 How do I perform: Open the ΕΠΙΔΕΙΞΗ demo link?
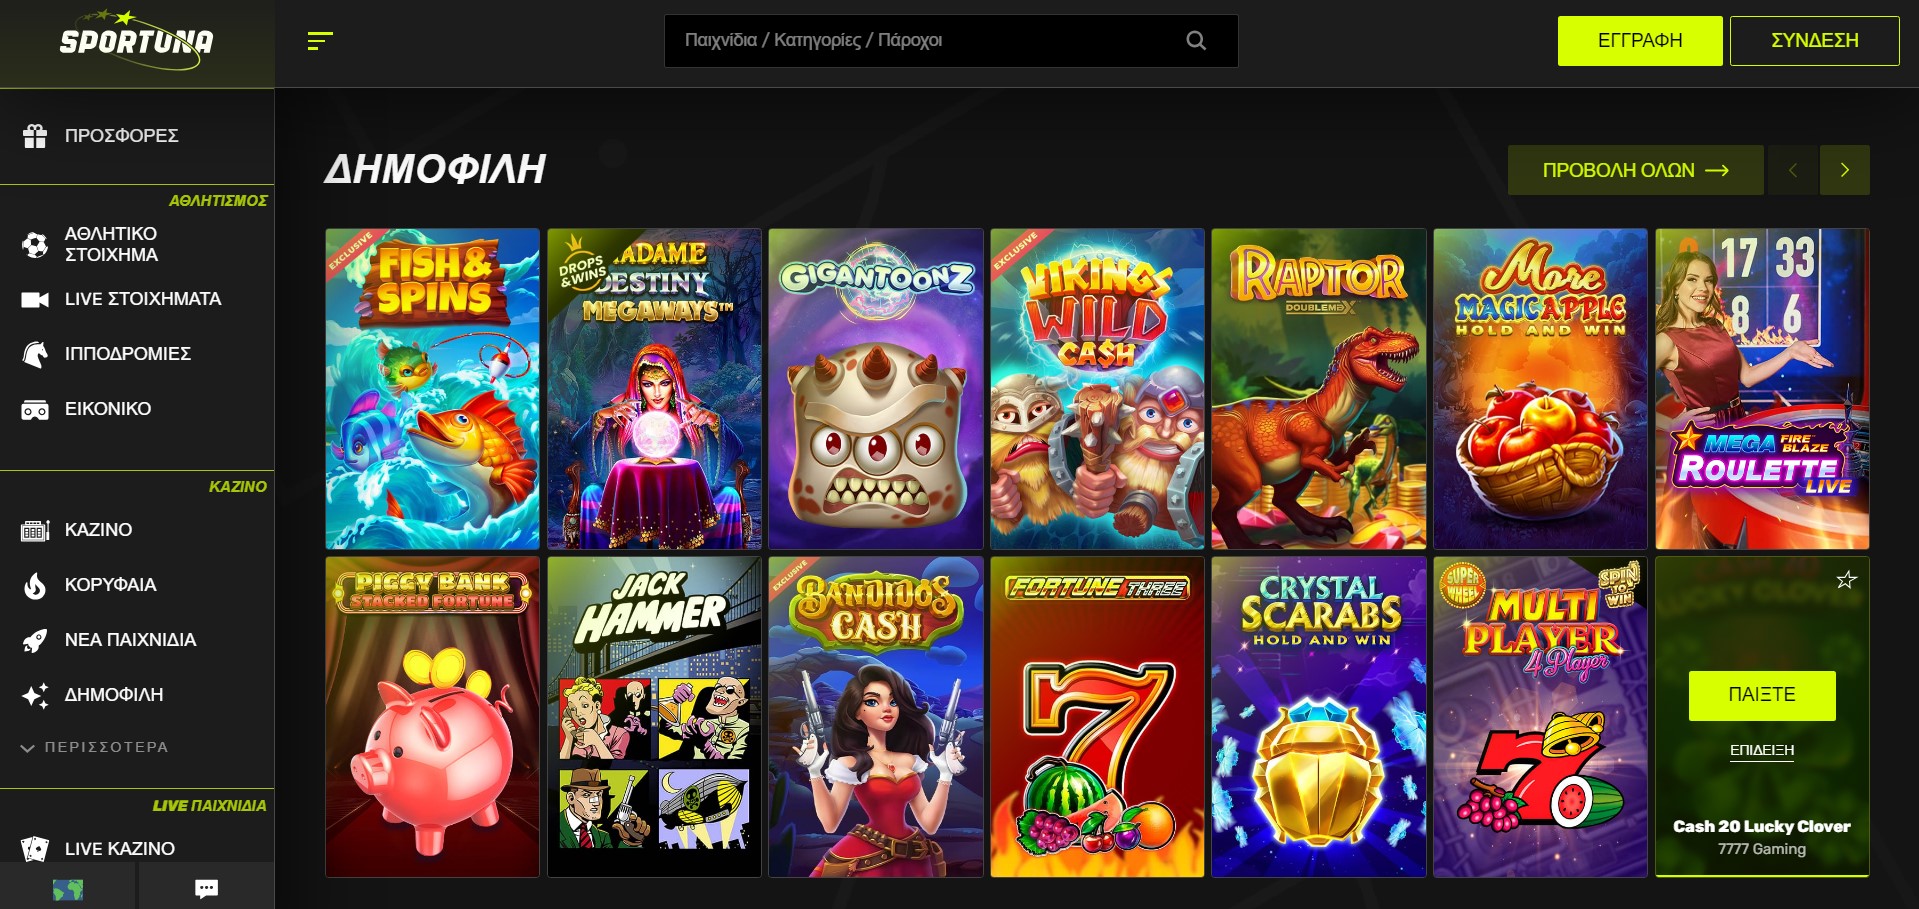pyautogui.click(x=1762, y=751)
